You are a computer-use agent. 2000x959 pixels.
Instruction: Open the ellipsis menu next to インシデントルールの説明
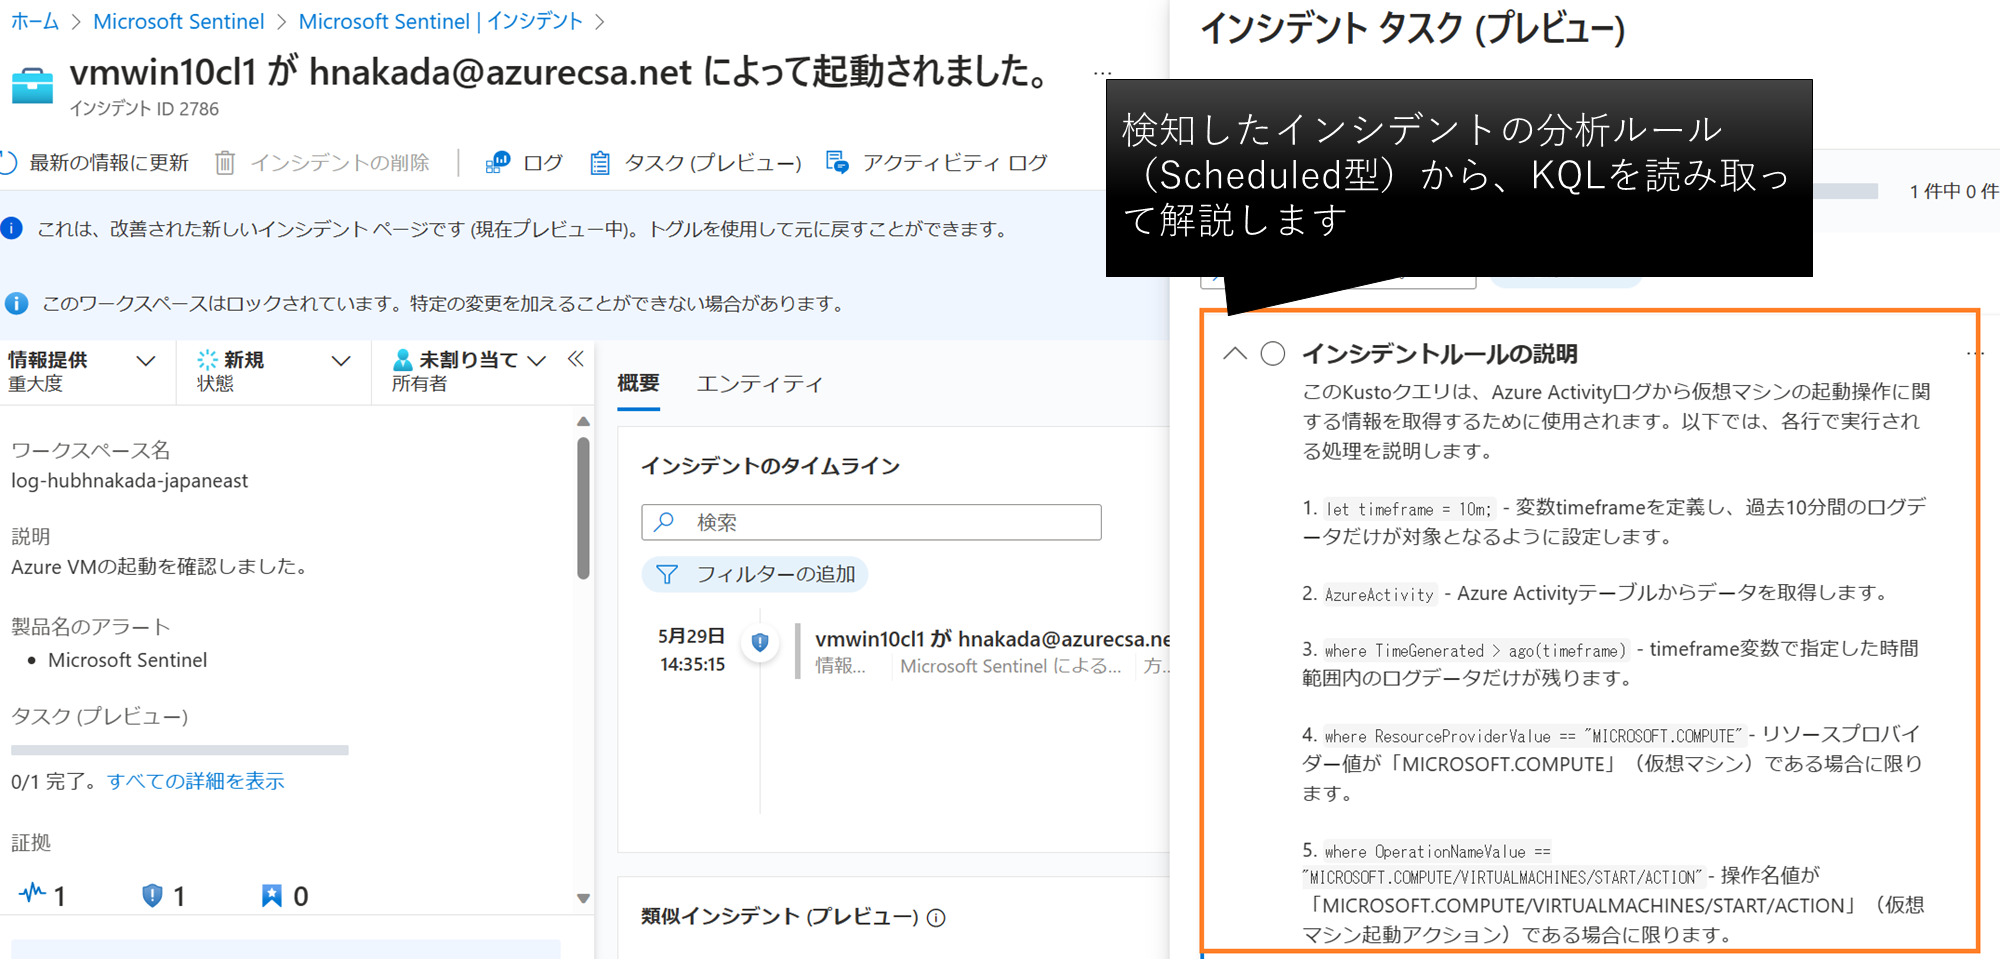tap(1976, 354)
